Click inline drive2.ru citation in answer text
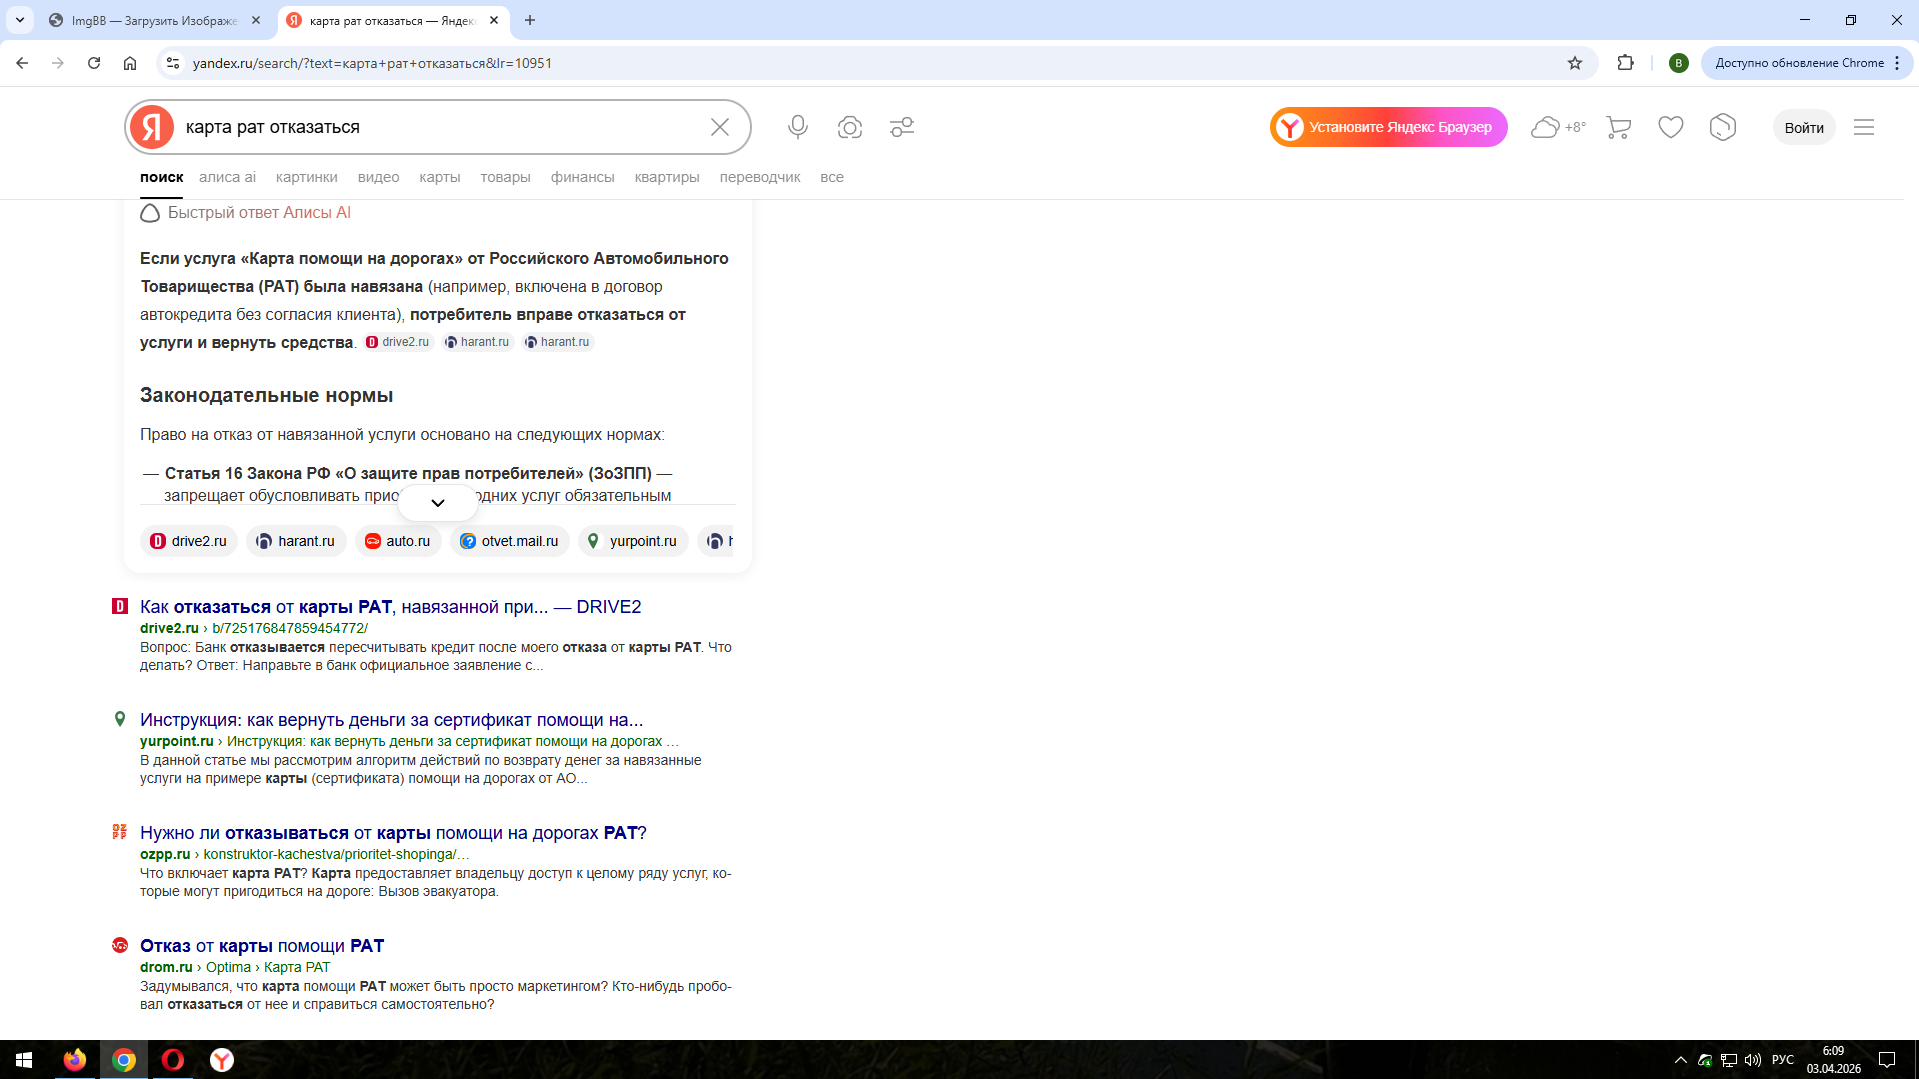Viewport: 1919px width, 1079px height. pos(398,342)
